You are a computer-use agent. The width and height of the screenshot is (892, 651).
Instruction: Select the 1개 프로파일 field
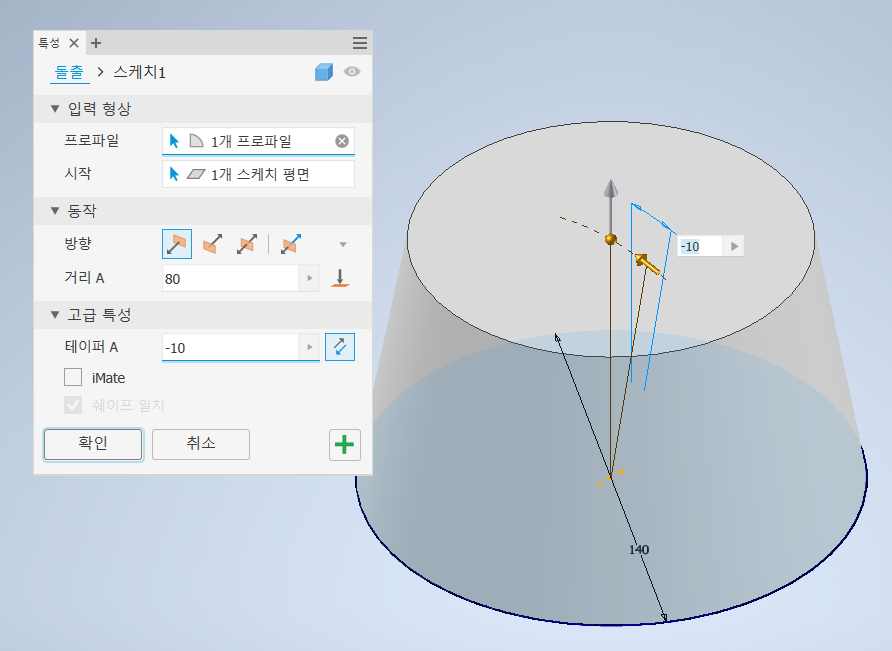(258, 141)
